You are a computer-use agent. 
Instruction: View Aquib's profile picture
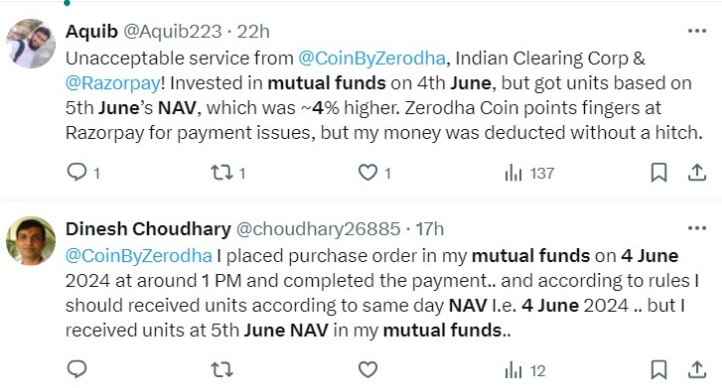click(x=31, y=44)
